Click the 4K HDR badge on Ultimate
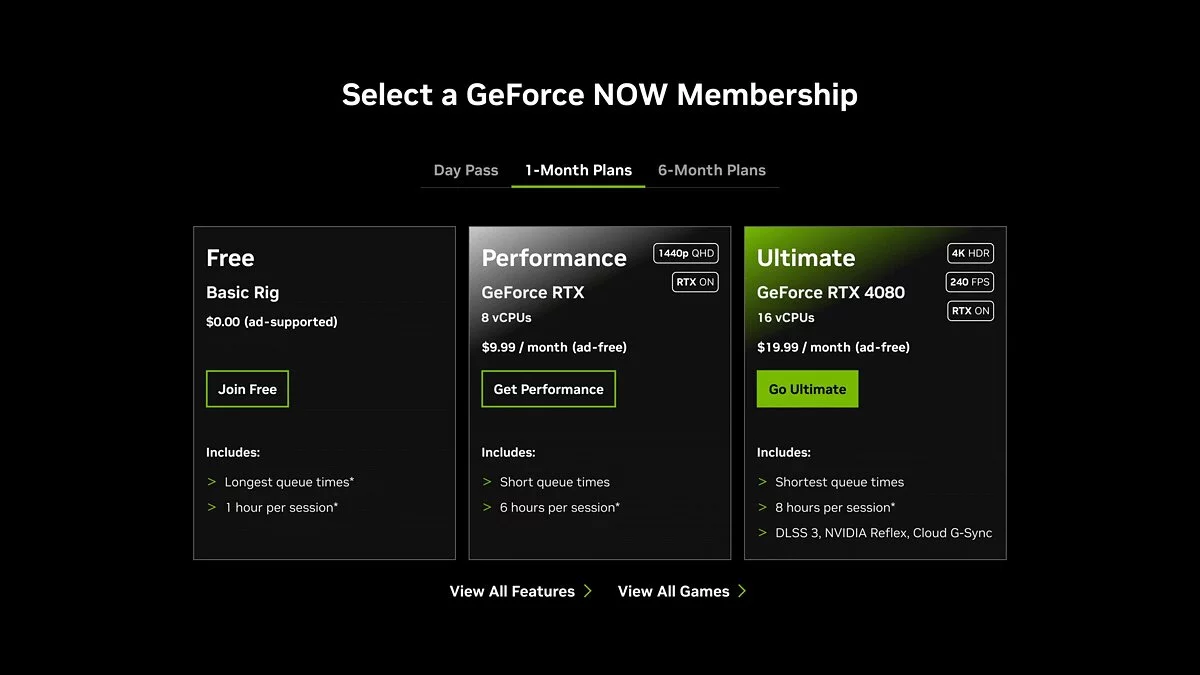Image resolution: width=1200 pixels, height=675 pixels. 970,253
